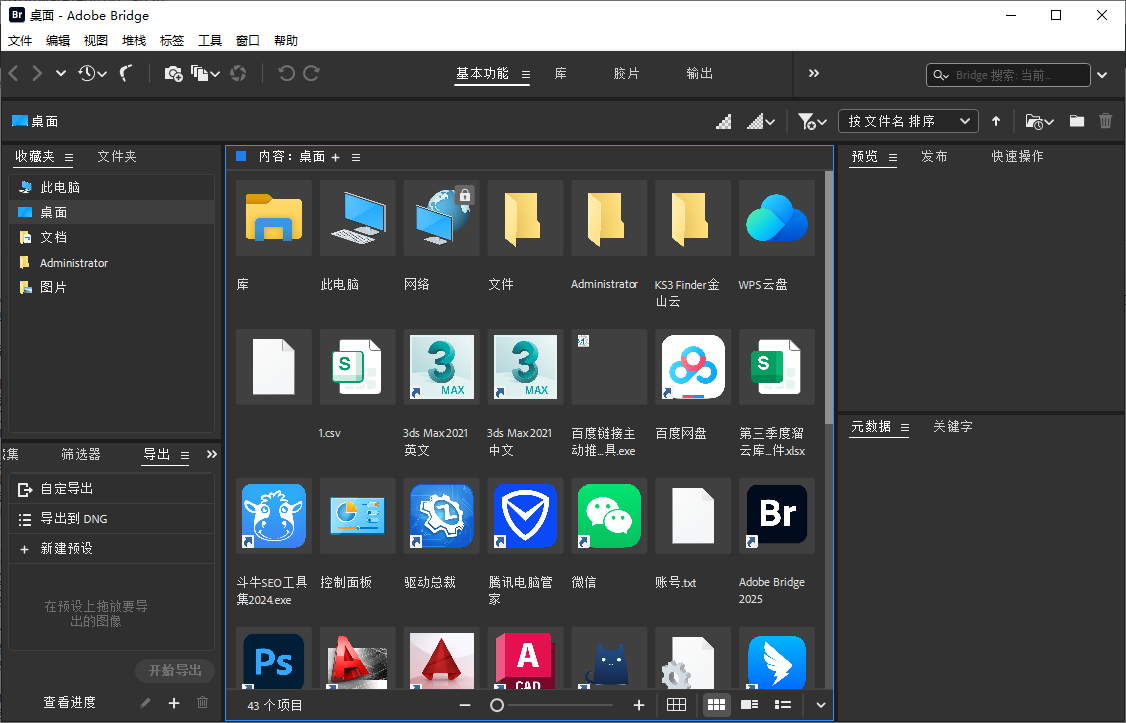
Task: Select the WPS云盘 thumbnail
Action: pyautogui.click(x=776, y=218)
